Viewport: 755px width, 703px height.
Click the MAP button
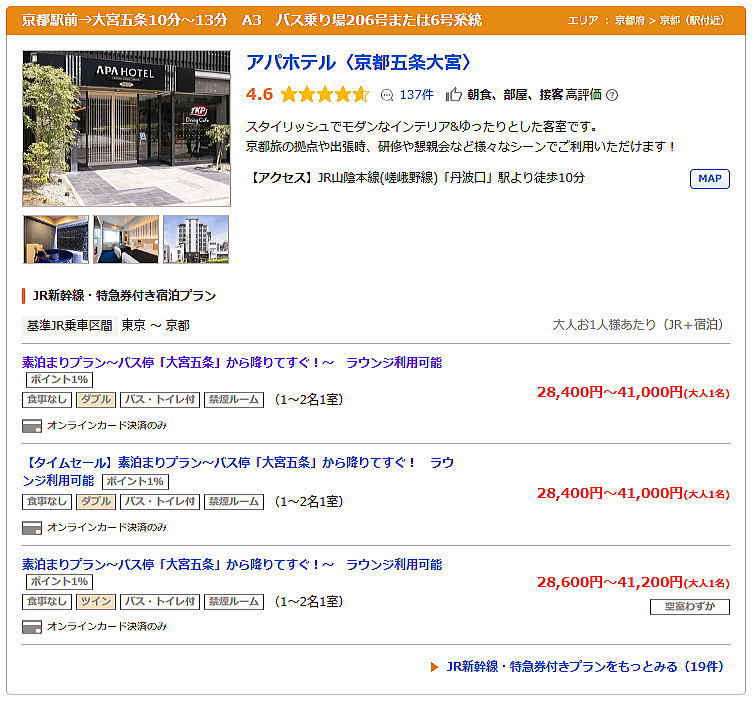click(710, 179)
